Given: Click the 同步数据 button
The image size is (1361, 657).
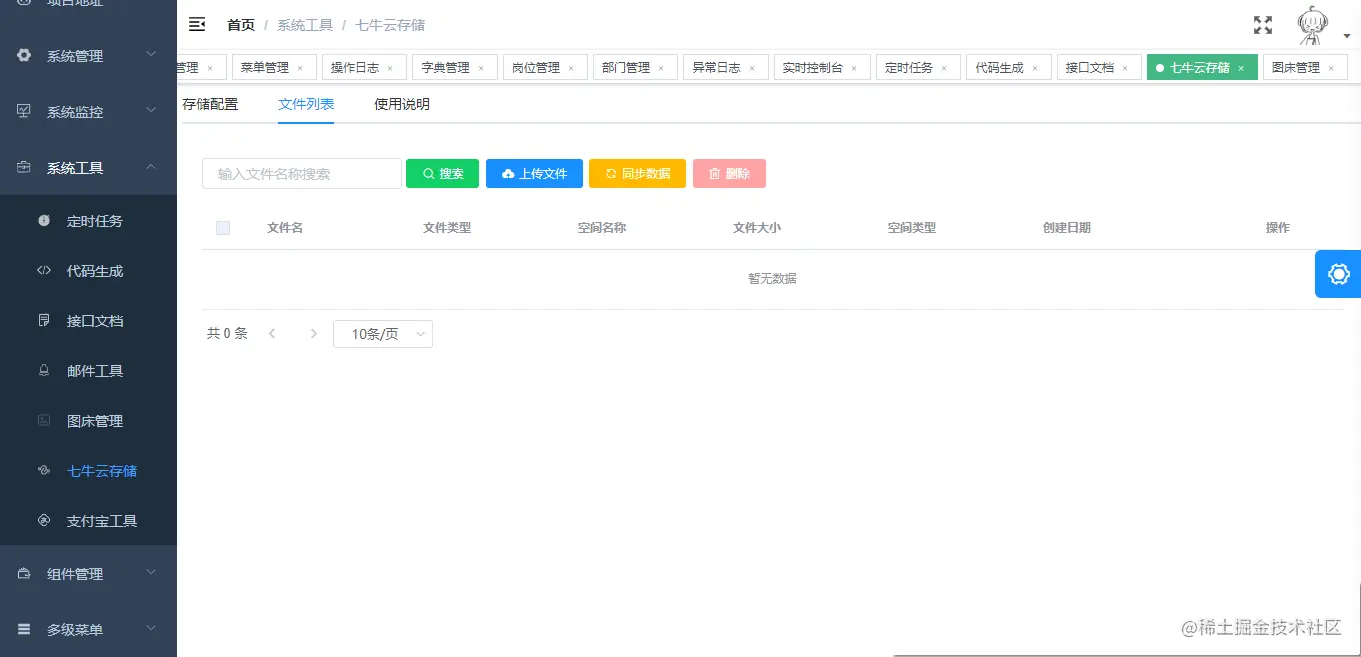Looking at the screenshot, I should (x=637, y=172).
